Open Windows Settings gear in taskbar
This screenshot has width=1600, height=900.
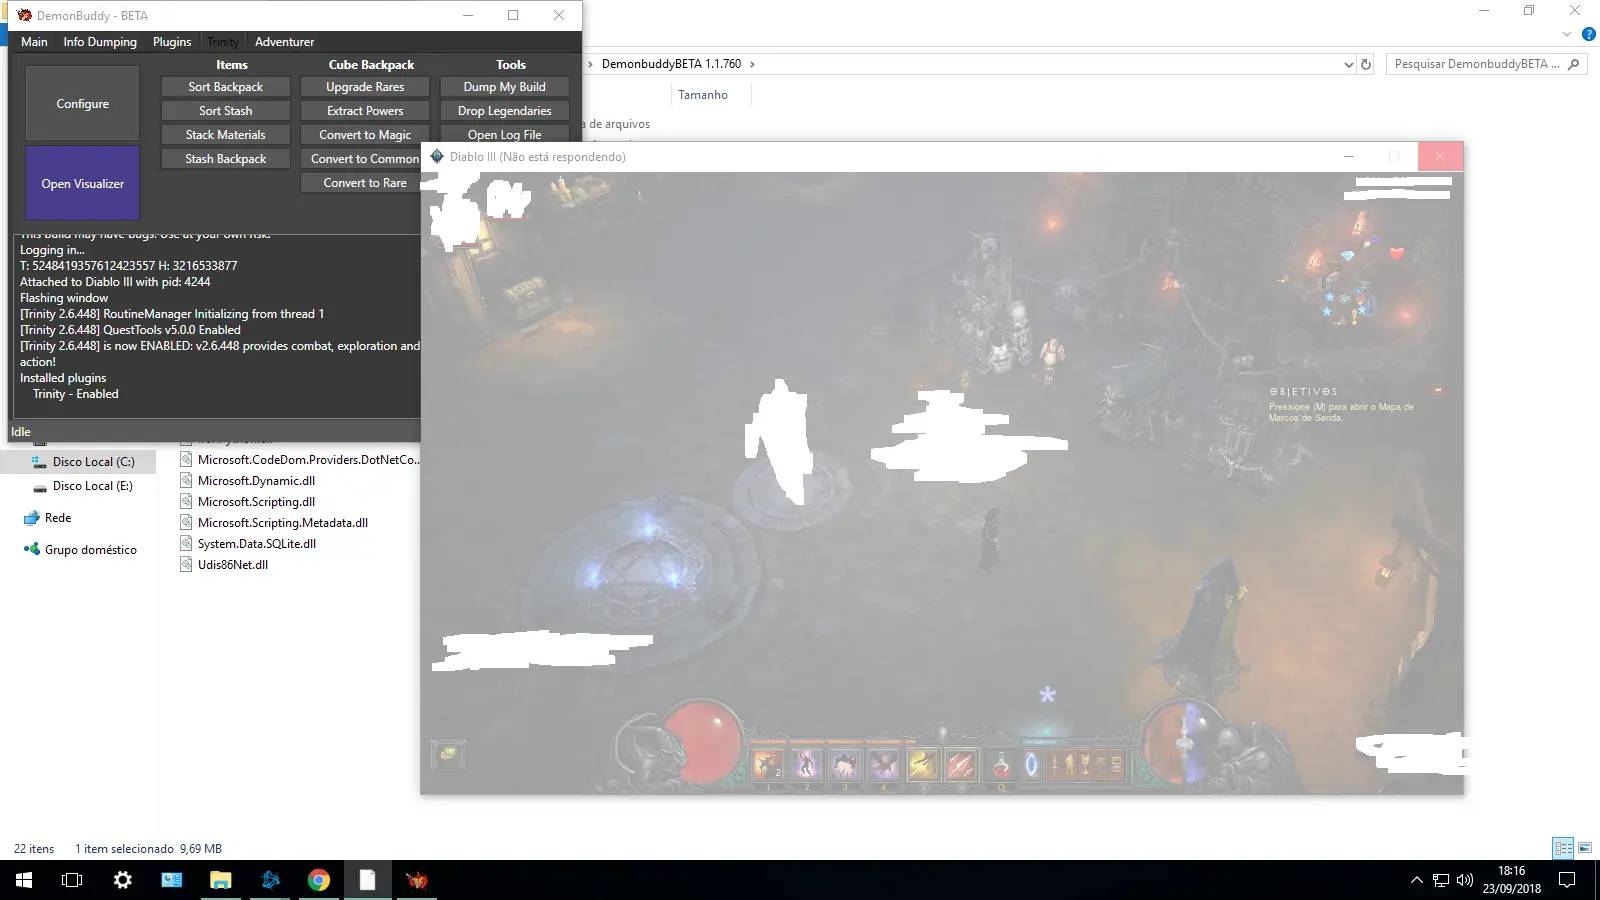point(122,880)
